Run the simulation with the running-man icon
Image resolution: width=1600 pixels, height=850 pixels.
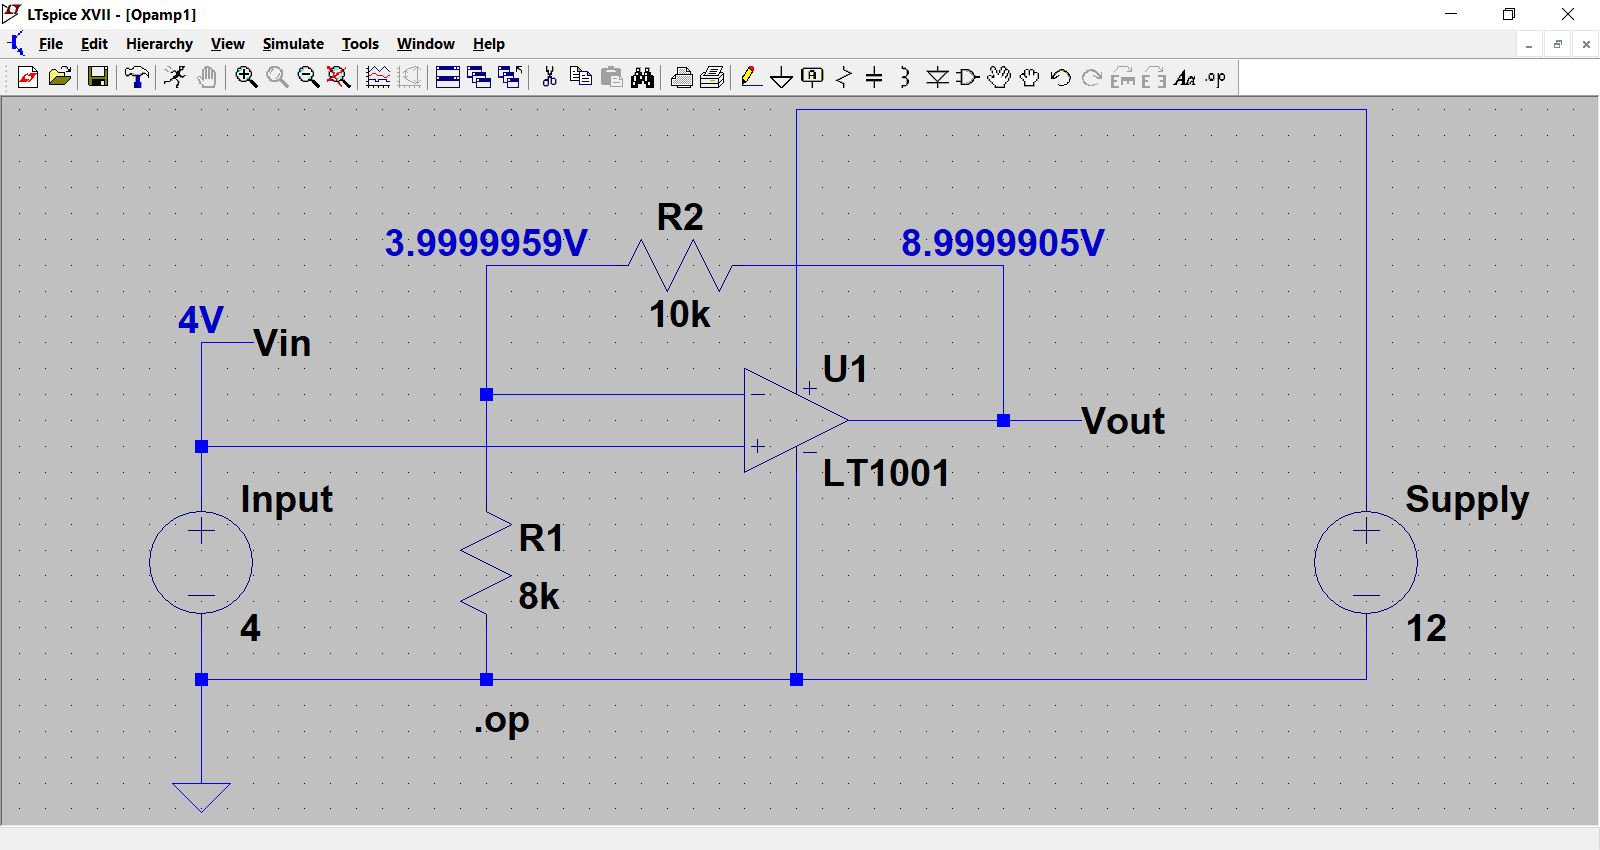(x=175, y=77)
